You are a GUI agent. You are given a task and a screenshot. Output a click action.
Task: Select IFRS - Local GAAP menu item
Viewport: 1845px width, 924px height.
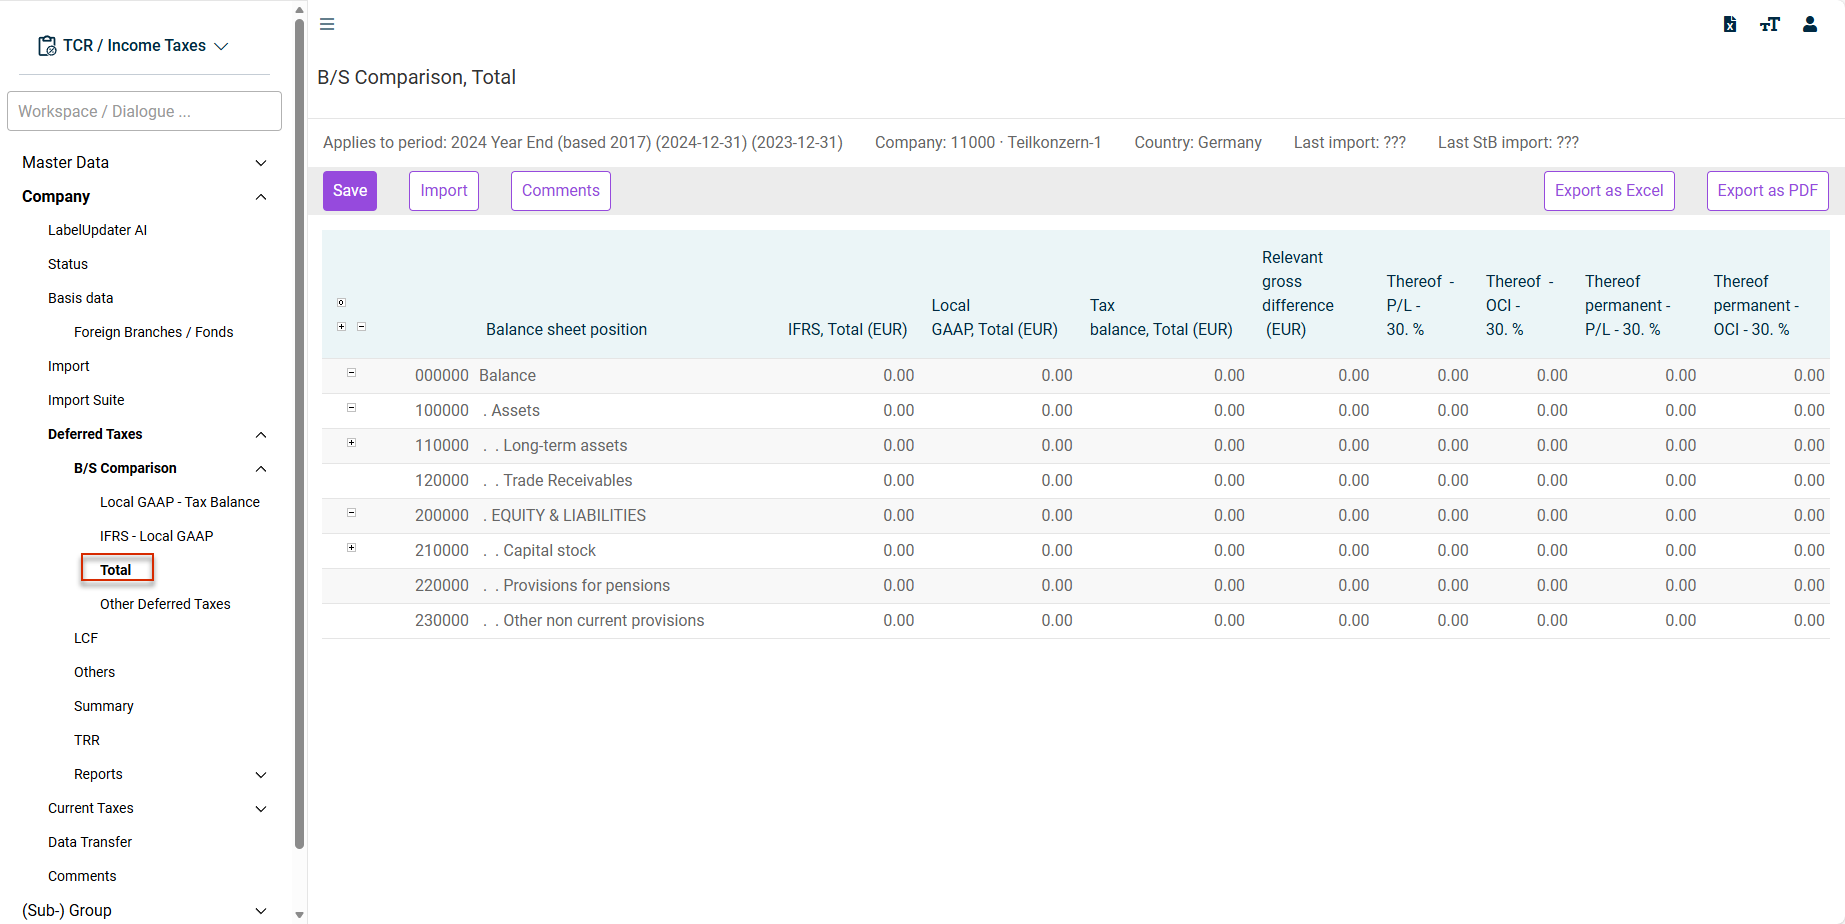tap(157, 536)
